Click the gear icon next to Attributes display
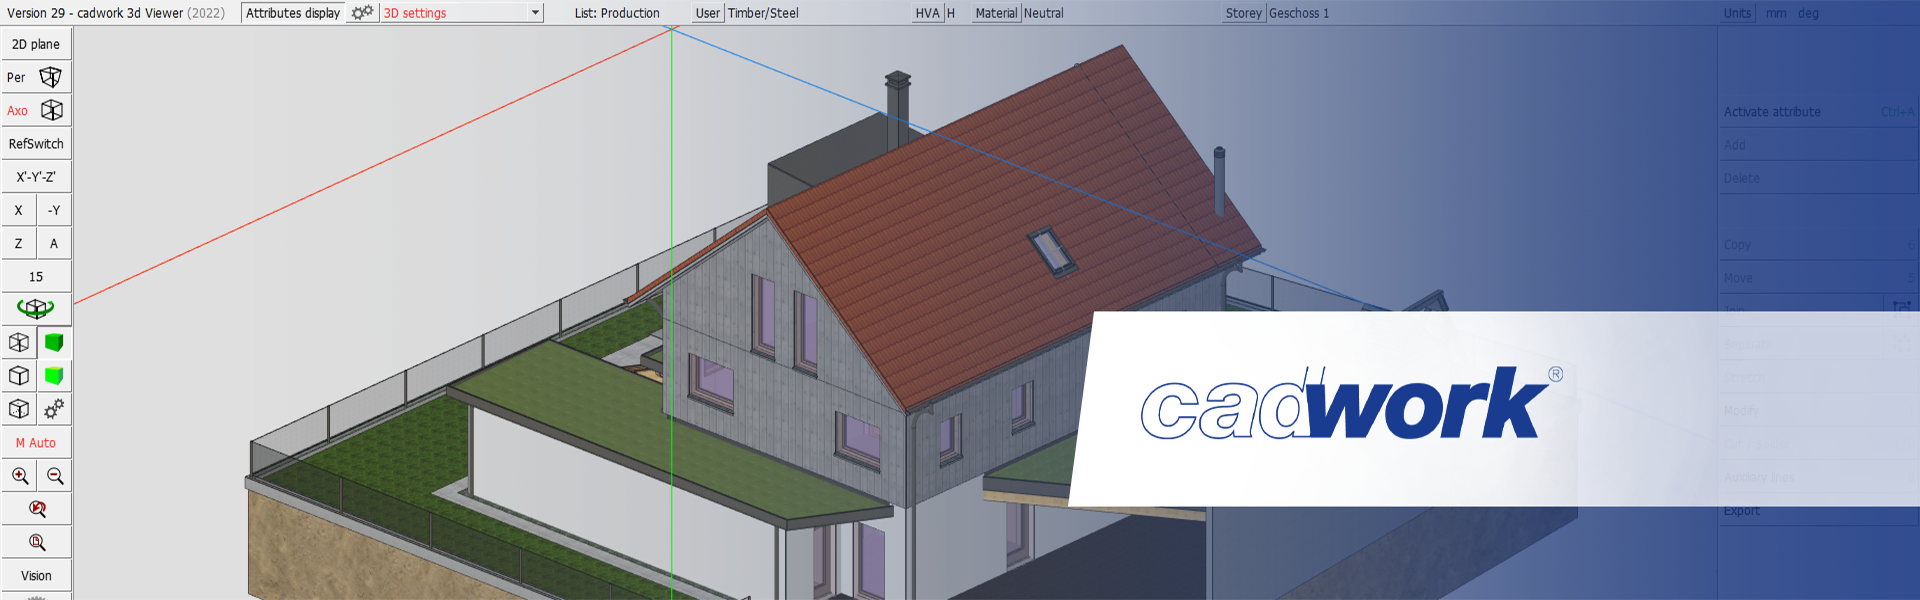The height and width of the screenshot is (600, 1920). pos(362,13)
